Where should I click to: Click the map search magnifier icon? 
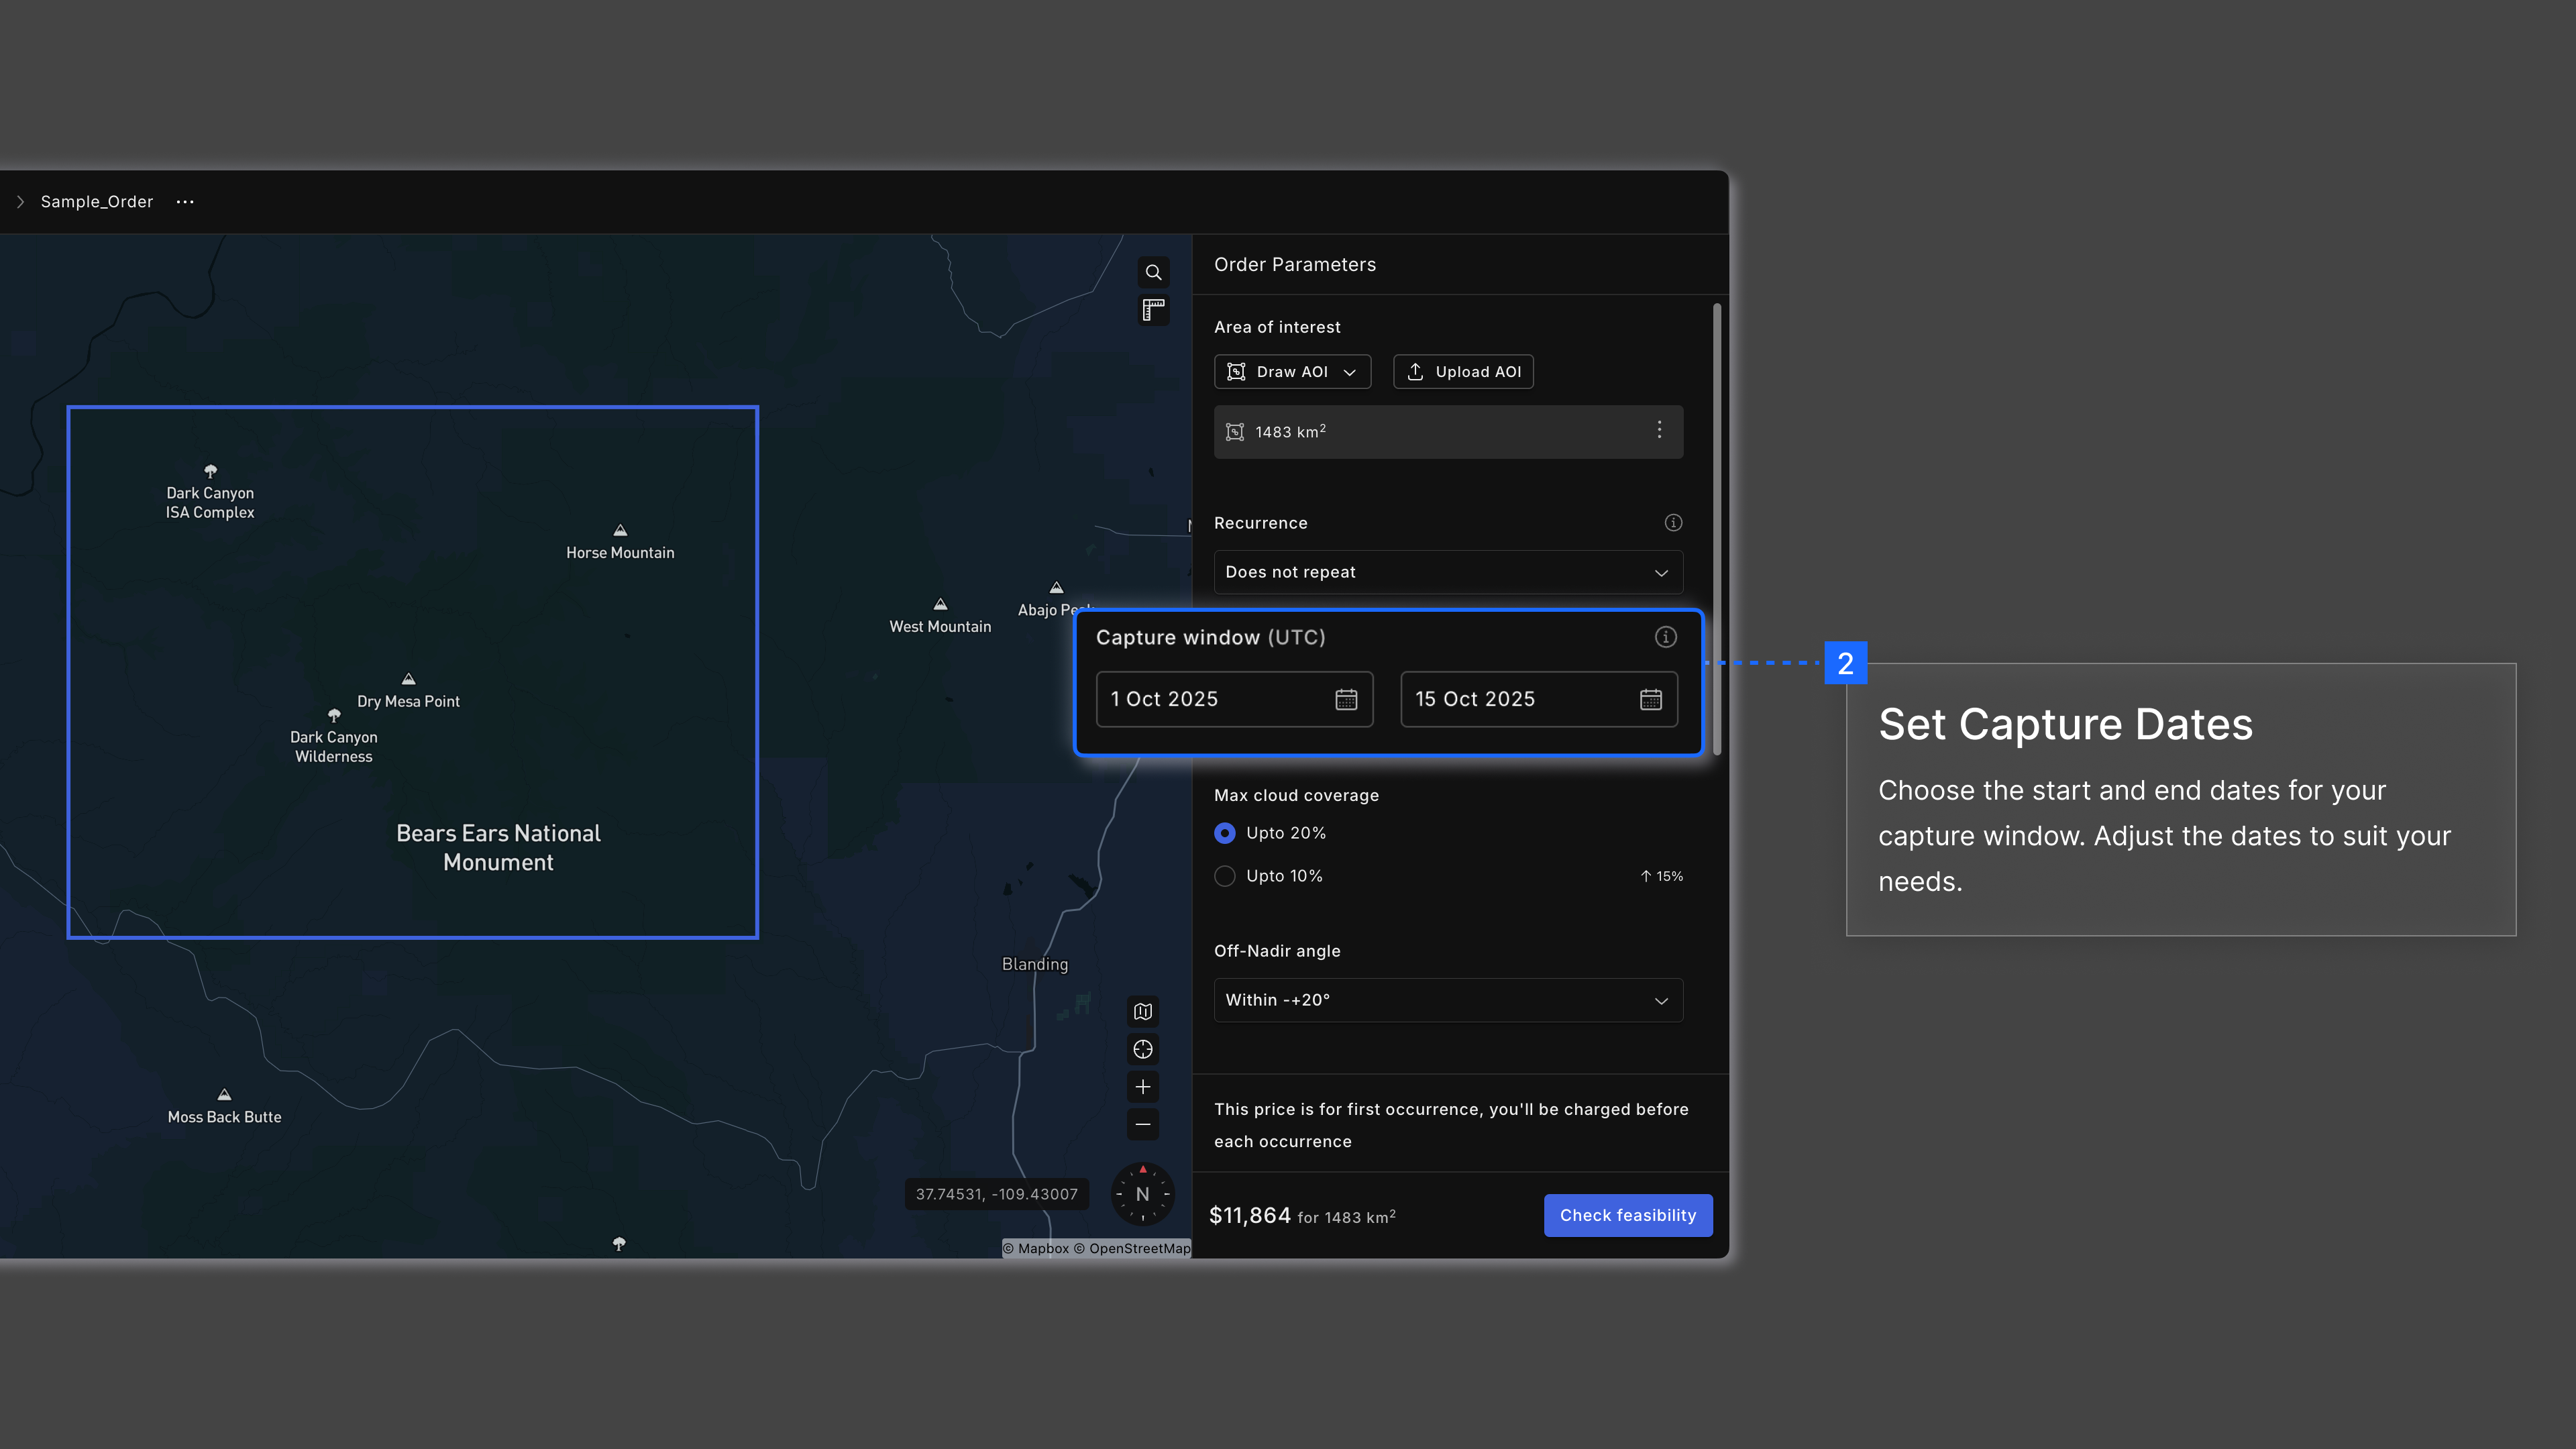tap(1153, 272)
